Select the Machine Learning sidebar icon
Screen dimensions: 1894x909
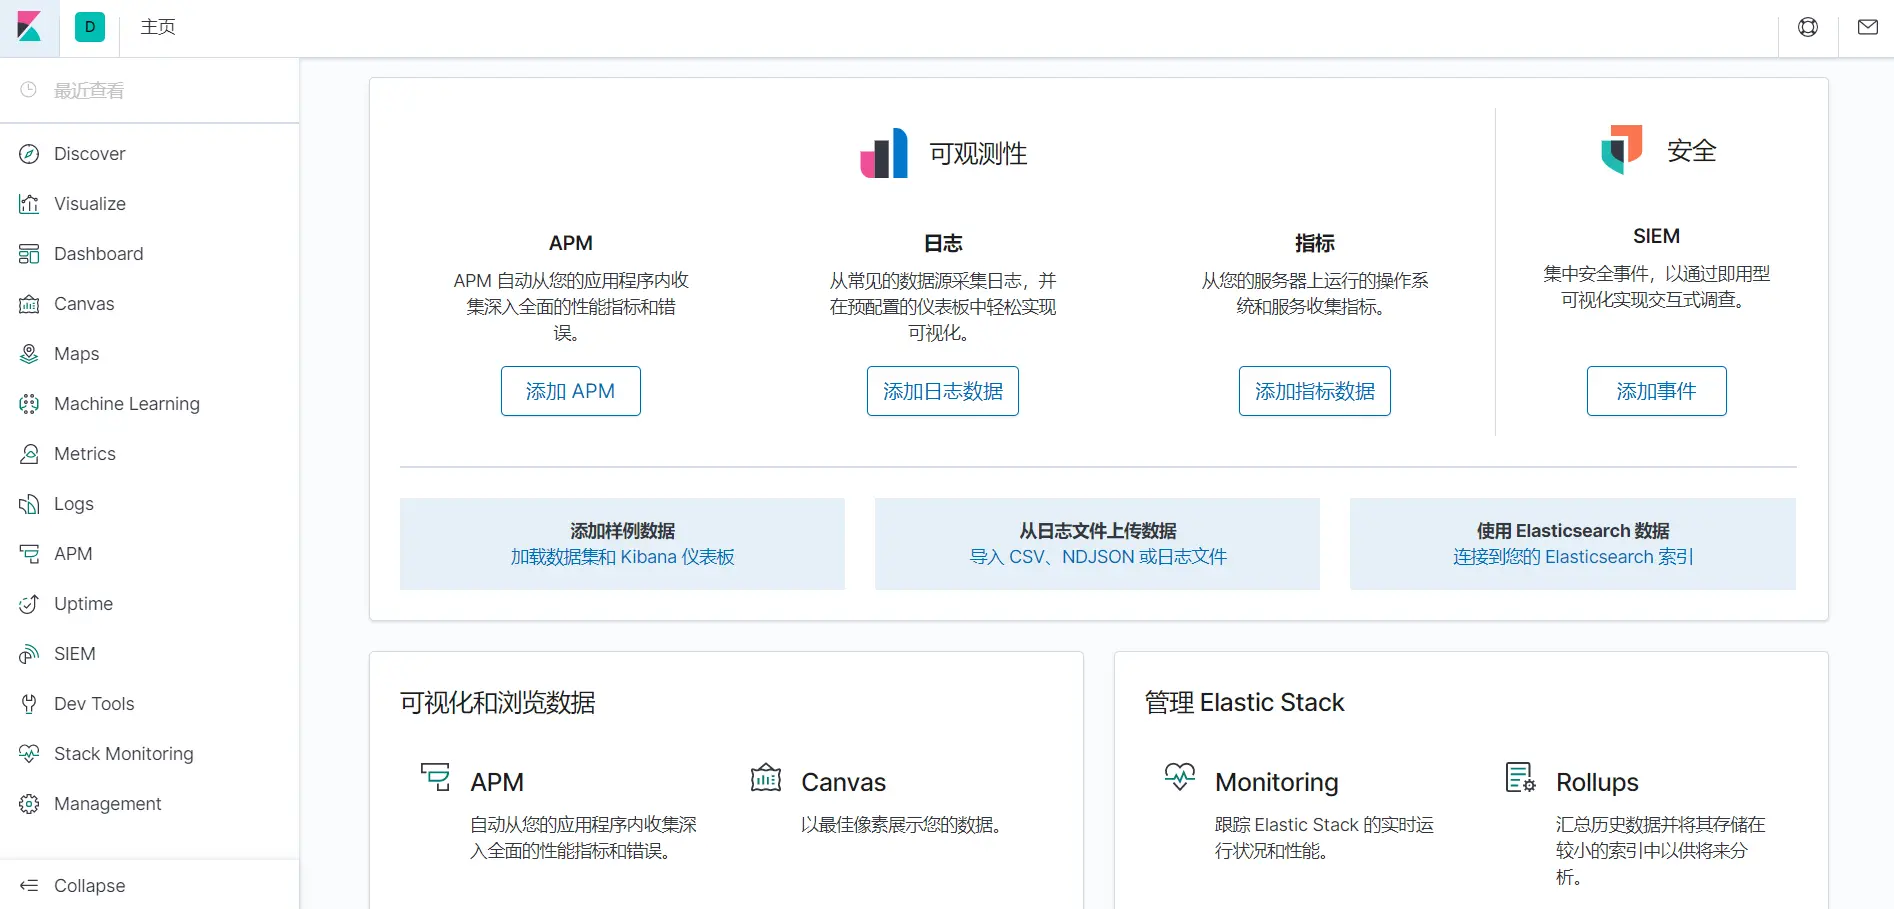click(x=29, y=404)
